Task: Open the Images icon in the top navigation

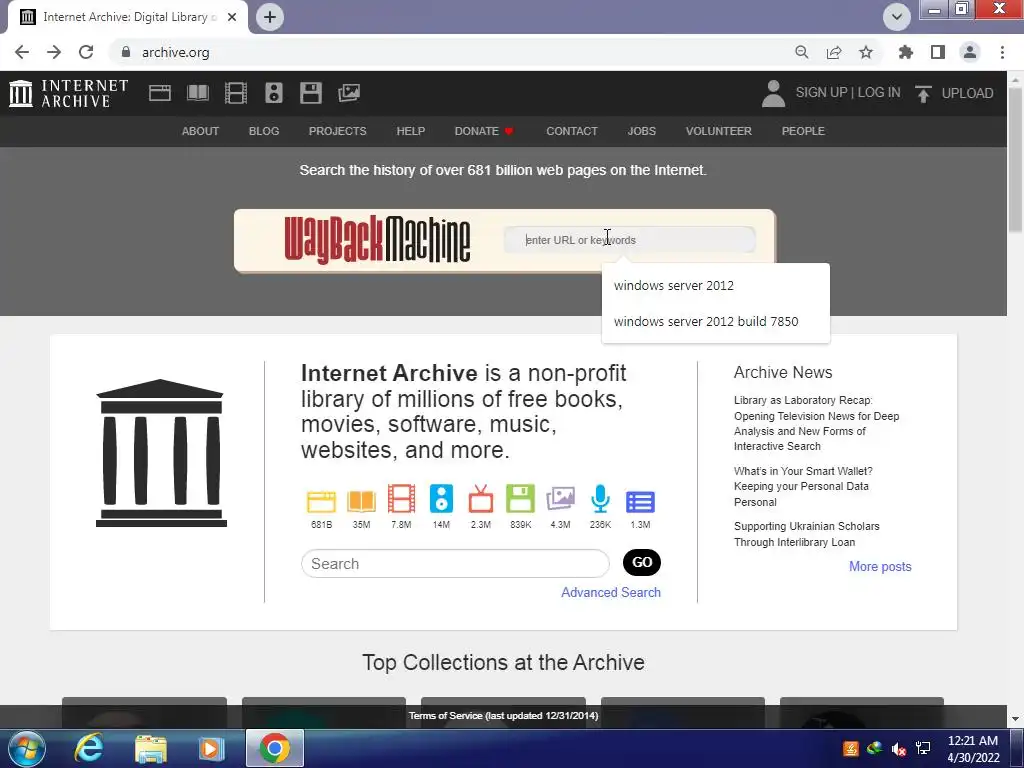Action: [349, 93]
